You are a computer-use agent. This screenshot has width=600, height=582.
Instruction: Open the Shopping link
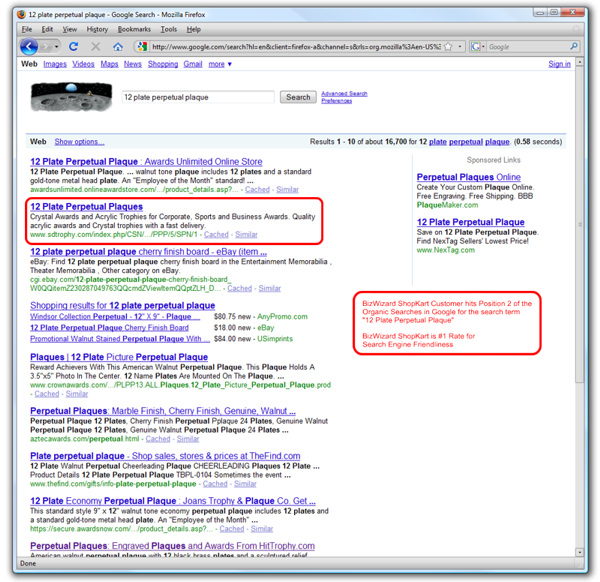pos(163,64)
